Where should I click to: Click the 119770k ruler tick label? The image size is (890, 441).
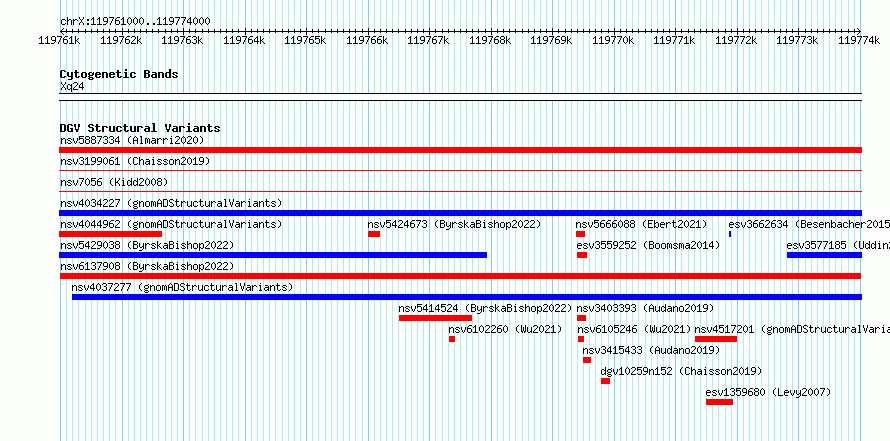tap(613, 41)
